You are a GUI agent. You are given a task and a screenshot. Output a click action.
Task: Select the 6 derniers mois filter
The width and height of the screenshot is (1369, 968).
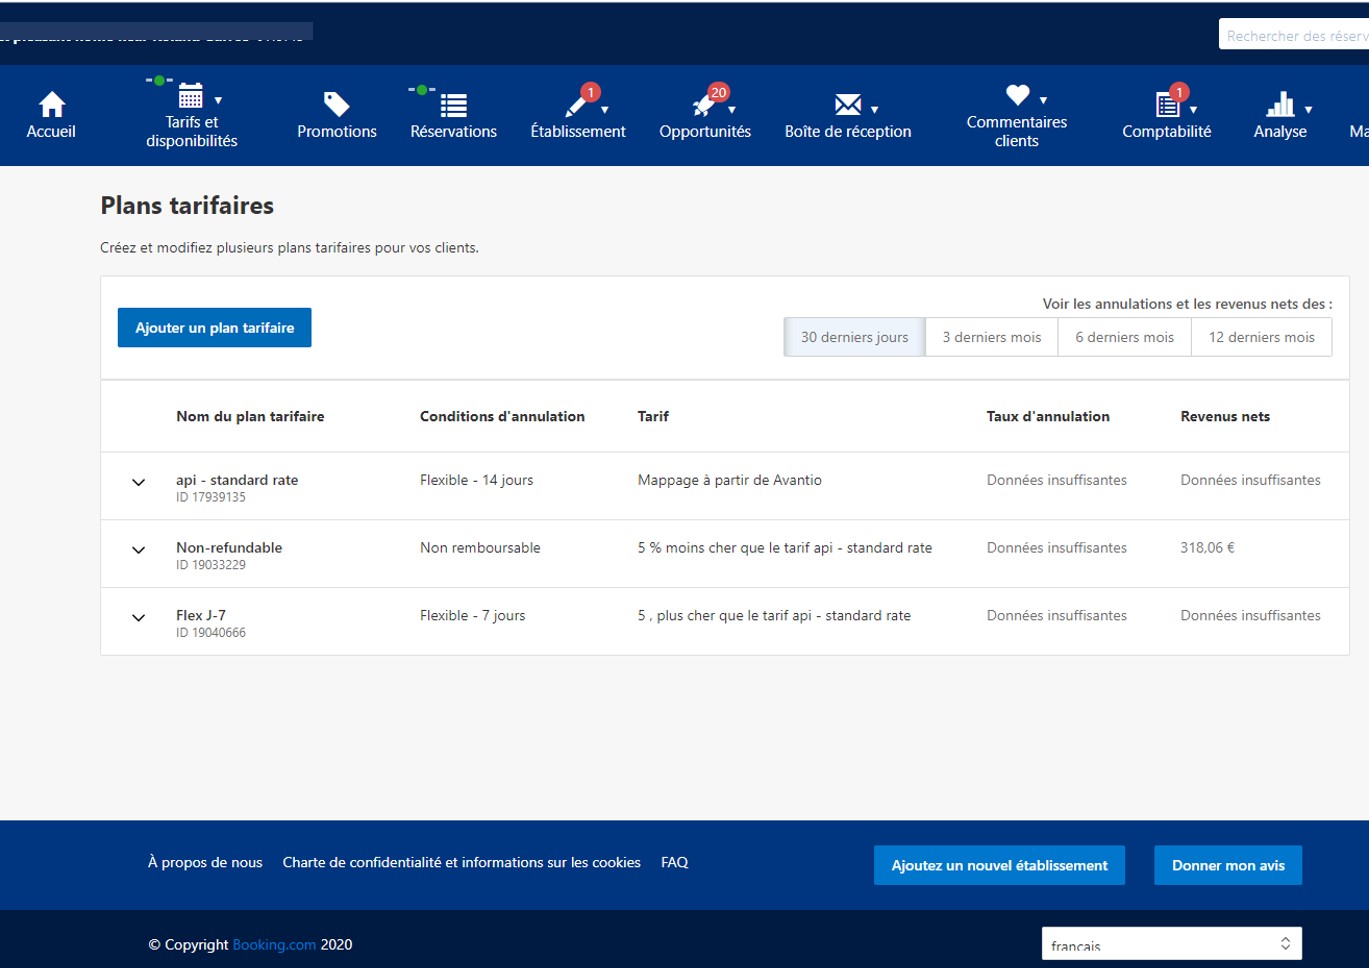(x=1124, y=337)
